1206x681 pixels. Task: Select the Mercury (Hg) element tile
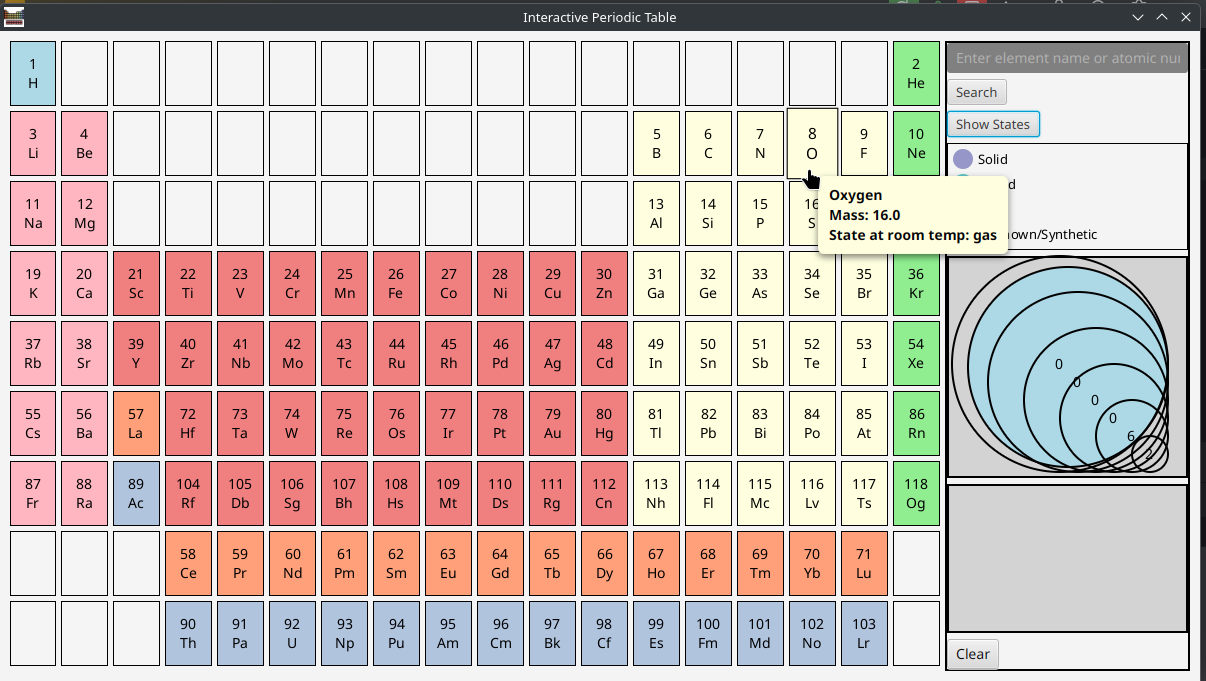click(x=604, y=423)
